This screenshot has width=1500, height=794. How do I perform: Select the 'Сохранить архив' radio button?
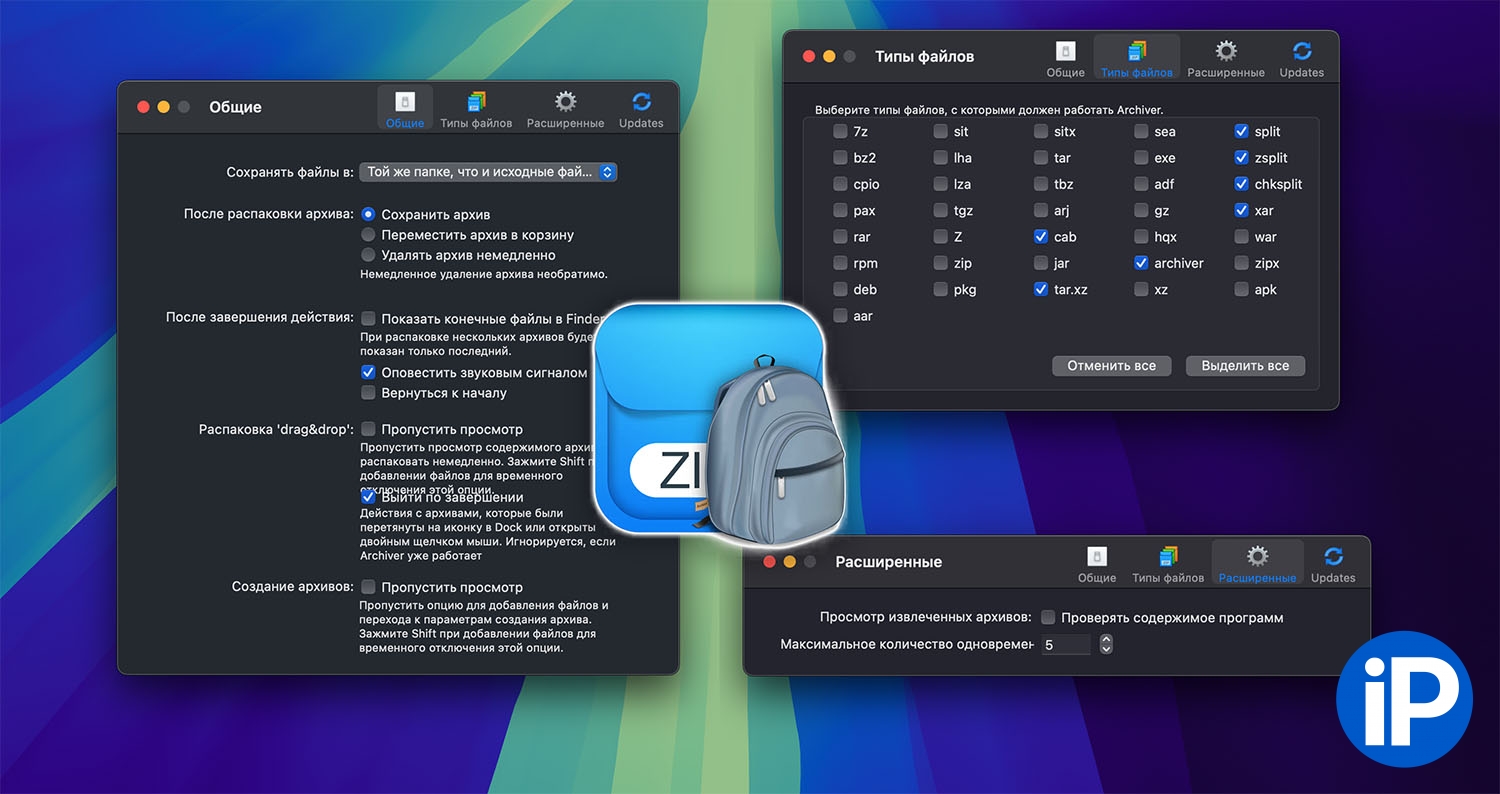pos(369,214)
